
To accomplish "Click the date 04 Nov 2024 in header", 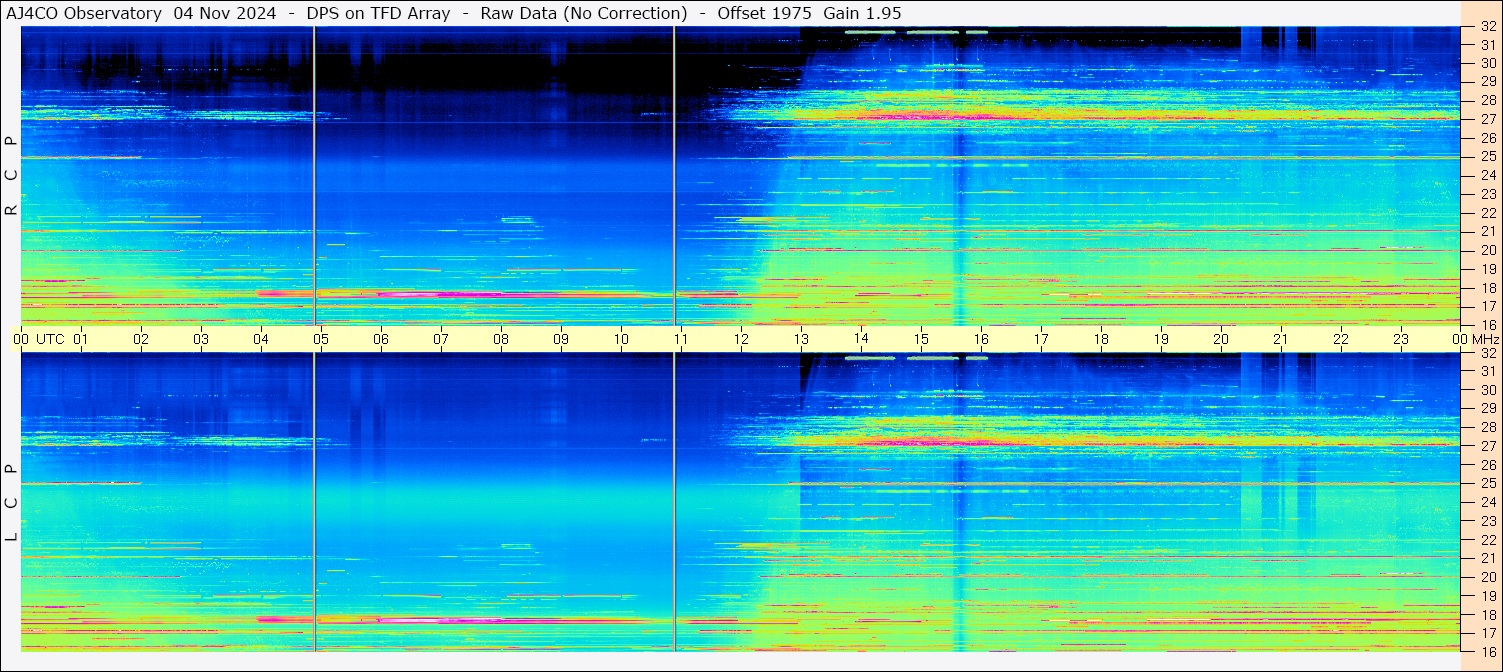I will 226,13.
